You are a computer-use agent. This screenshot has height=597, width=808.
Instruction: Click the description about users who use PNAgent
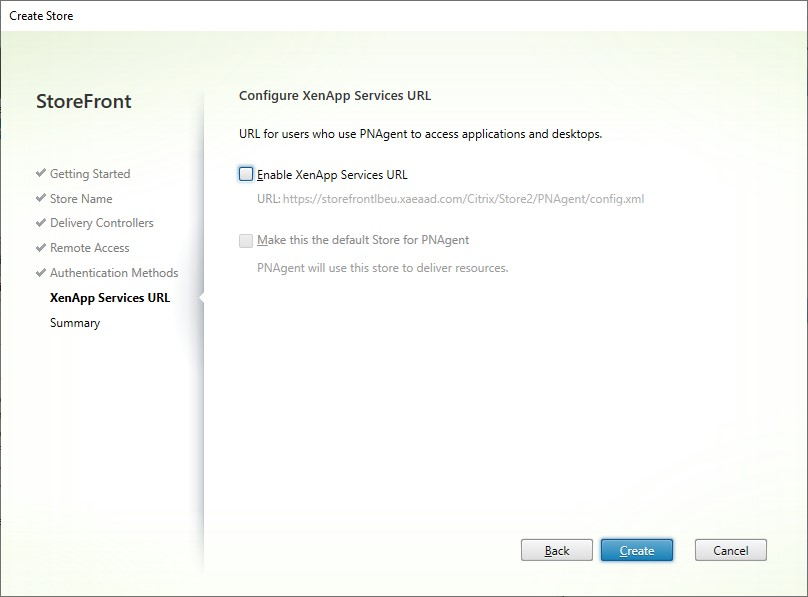tap(420, 134)
